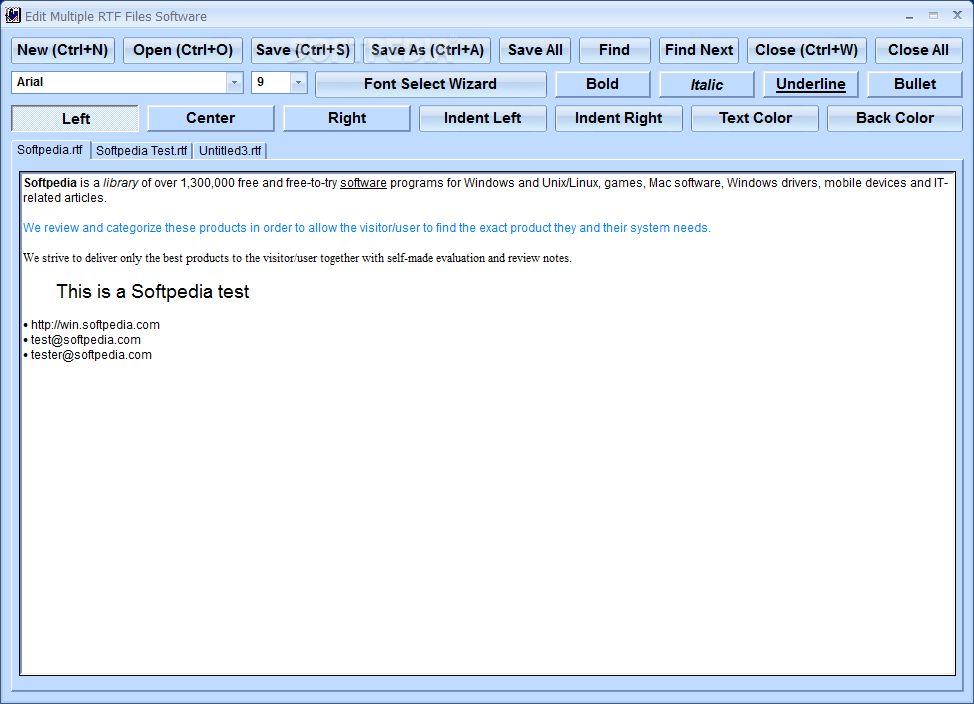Click inside the font size field showing 9
974x704 pixels.
271,82
